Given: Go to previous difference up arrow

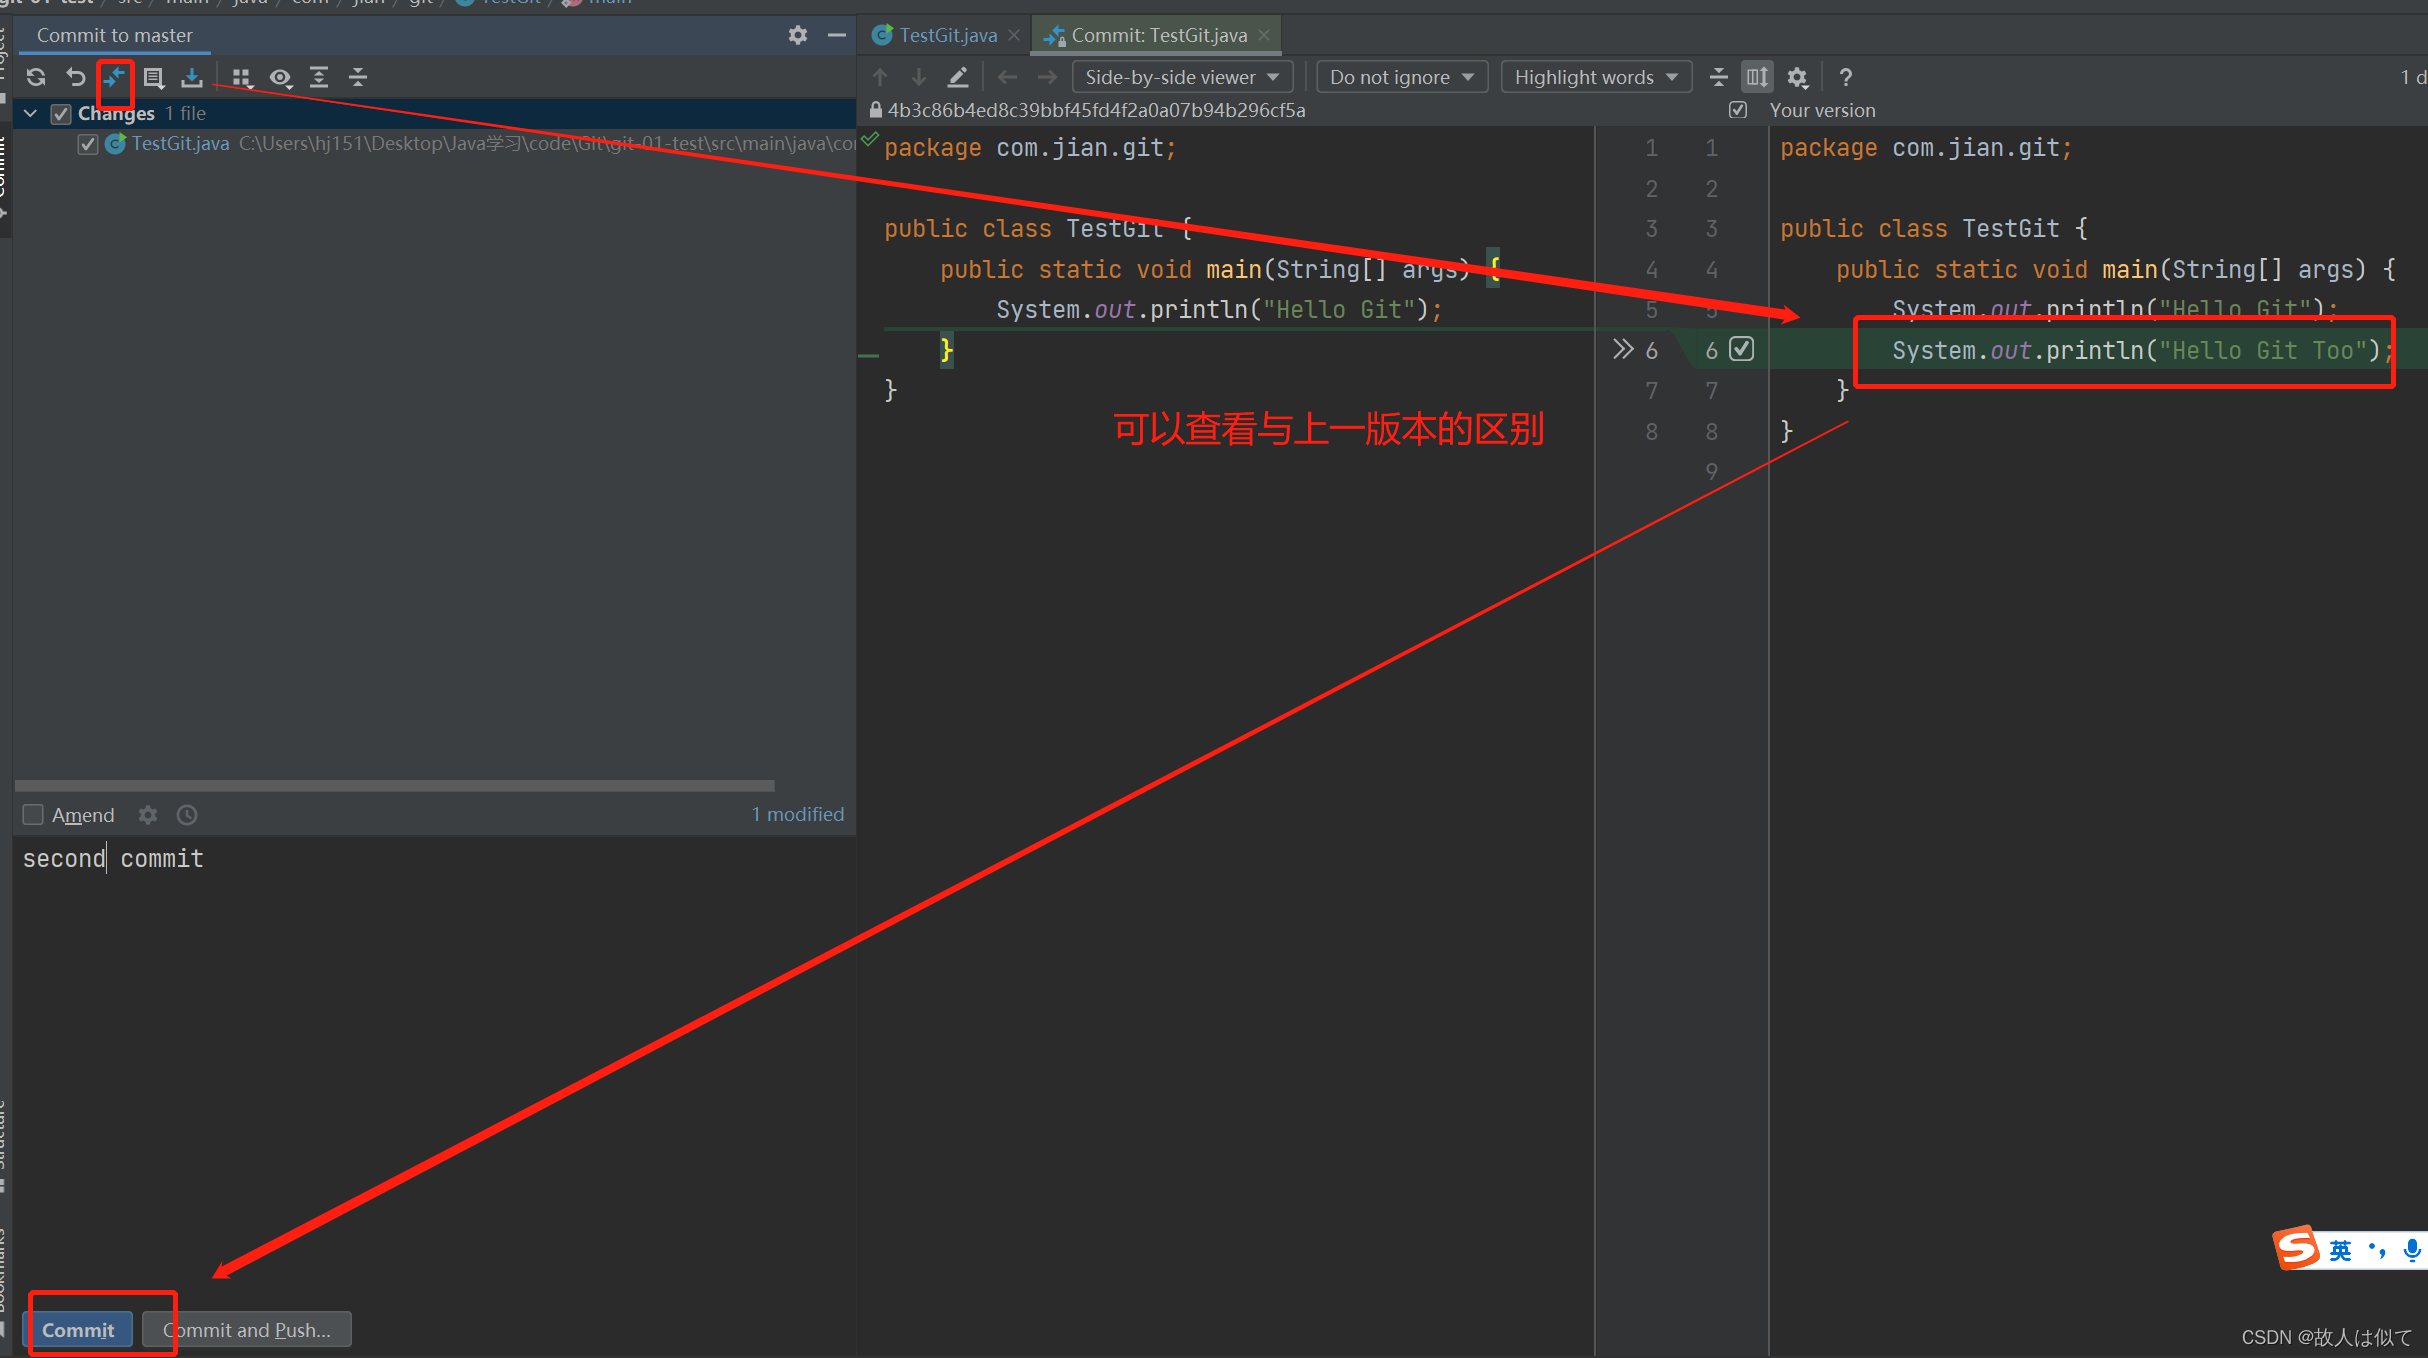Looking at the screenshot, I should click(880, 77).
